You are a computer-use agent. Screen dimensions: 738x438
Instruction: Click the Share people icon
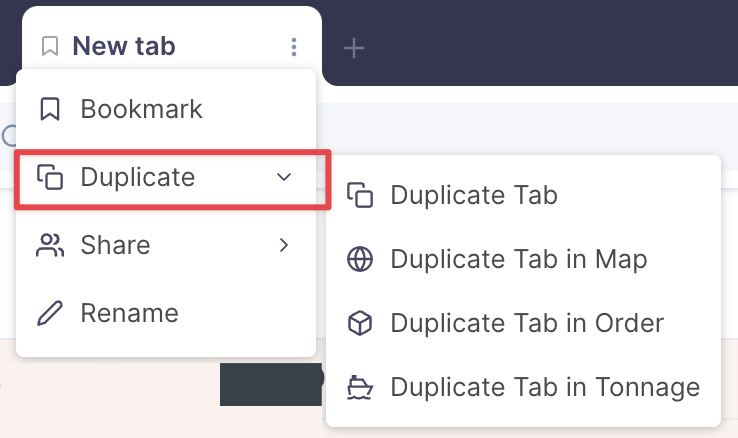coord(50,245)
